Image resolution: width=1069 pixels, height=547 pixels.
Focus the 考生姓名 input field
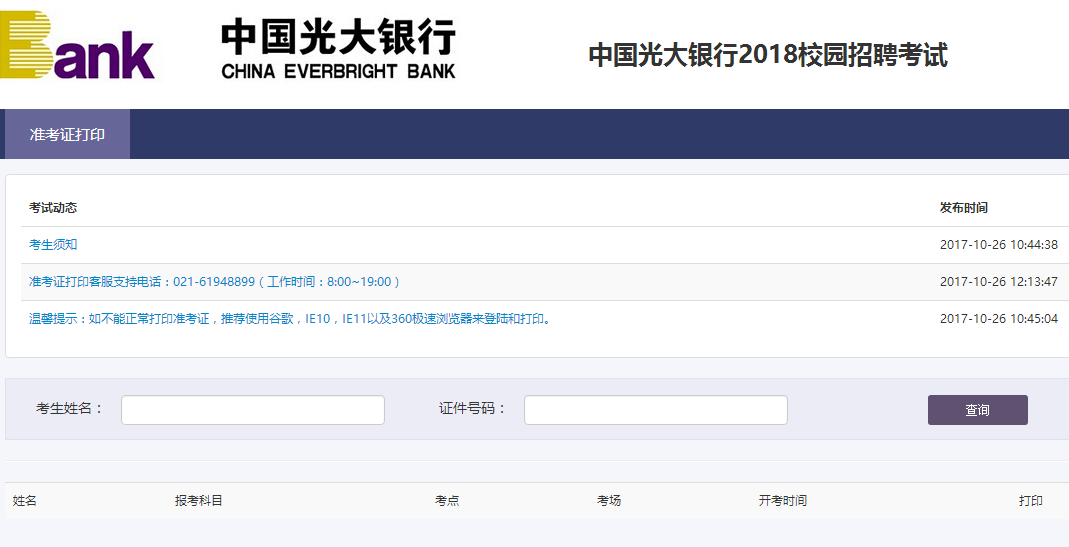[253, 410]
